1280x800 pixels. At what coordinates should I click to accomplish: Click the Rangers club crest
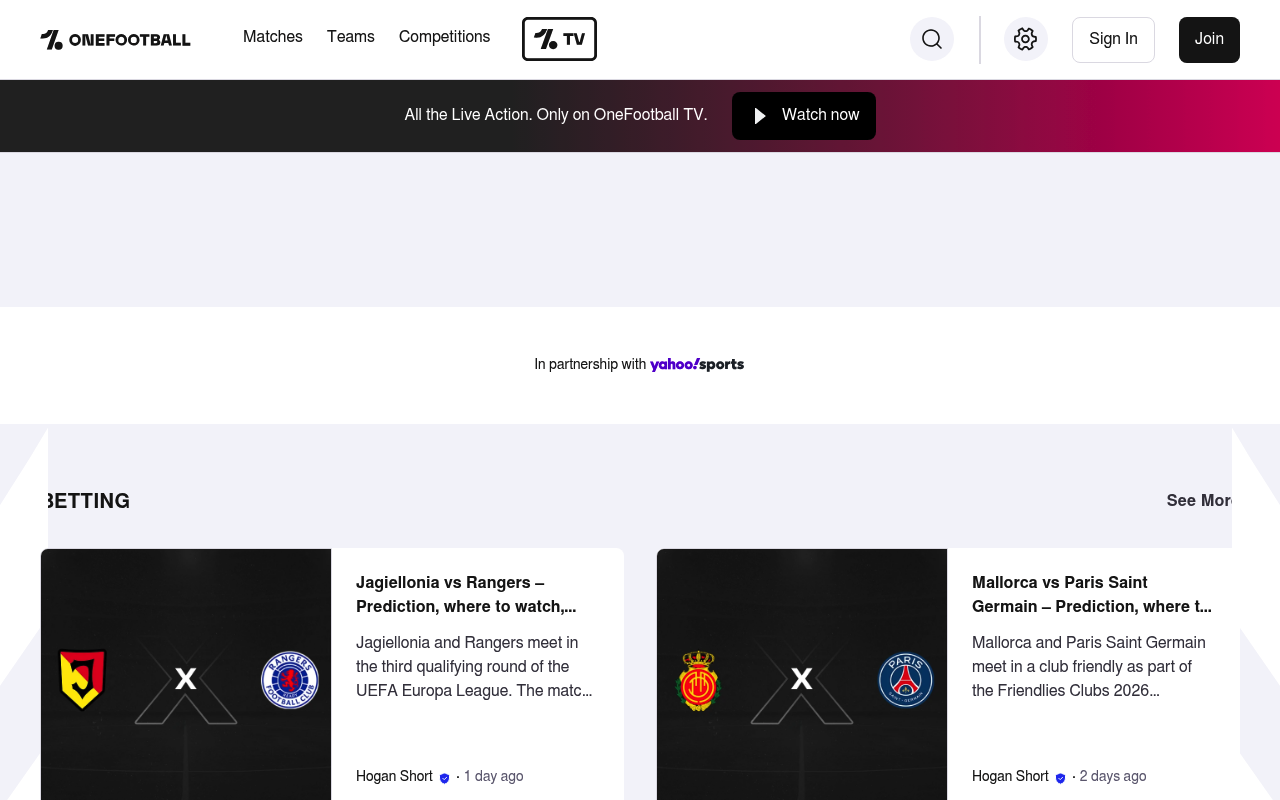290,680
